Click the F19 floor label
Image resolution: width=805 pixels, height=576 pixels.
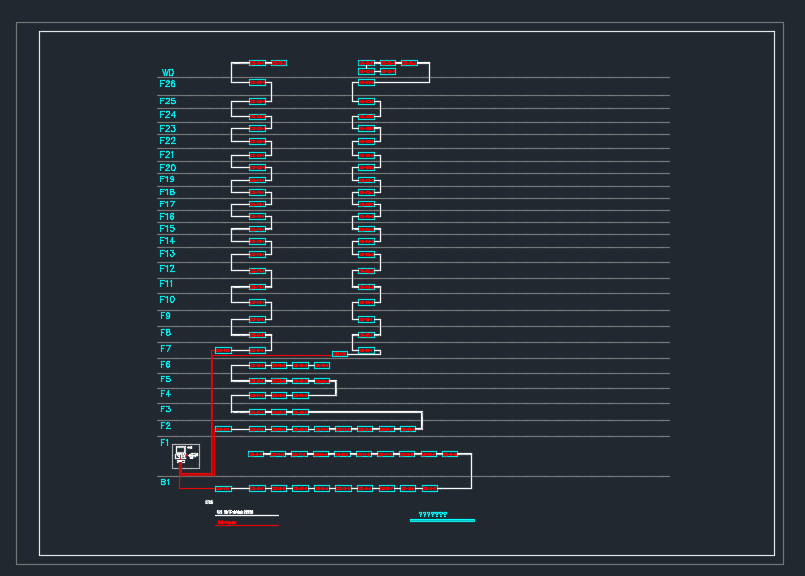[x=167, y=179]
